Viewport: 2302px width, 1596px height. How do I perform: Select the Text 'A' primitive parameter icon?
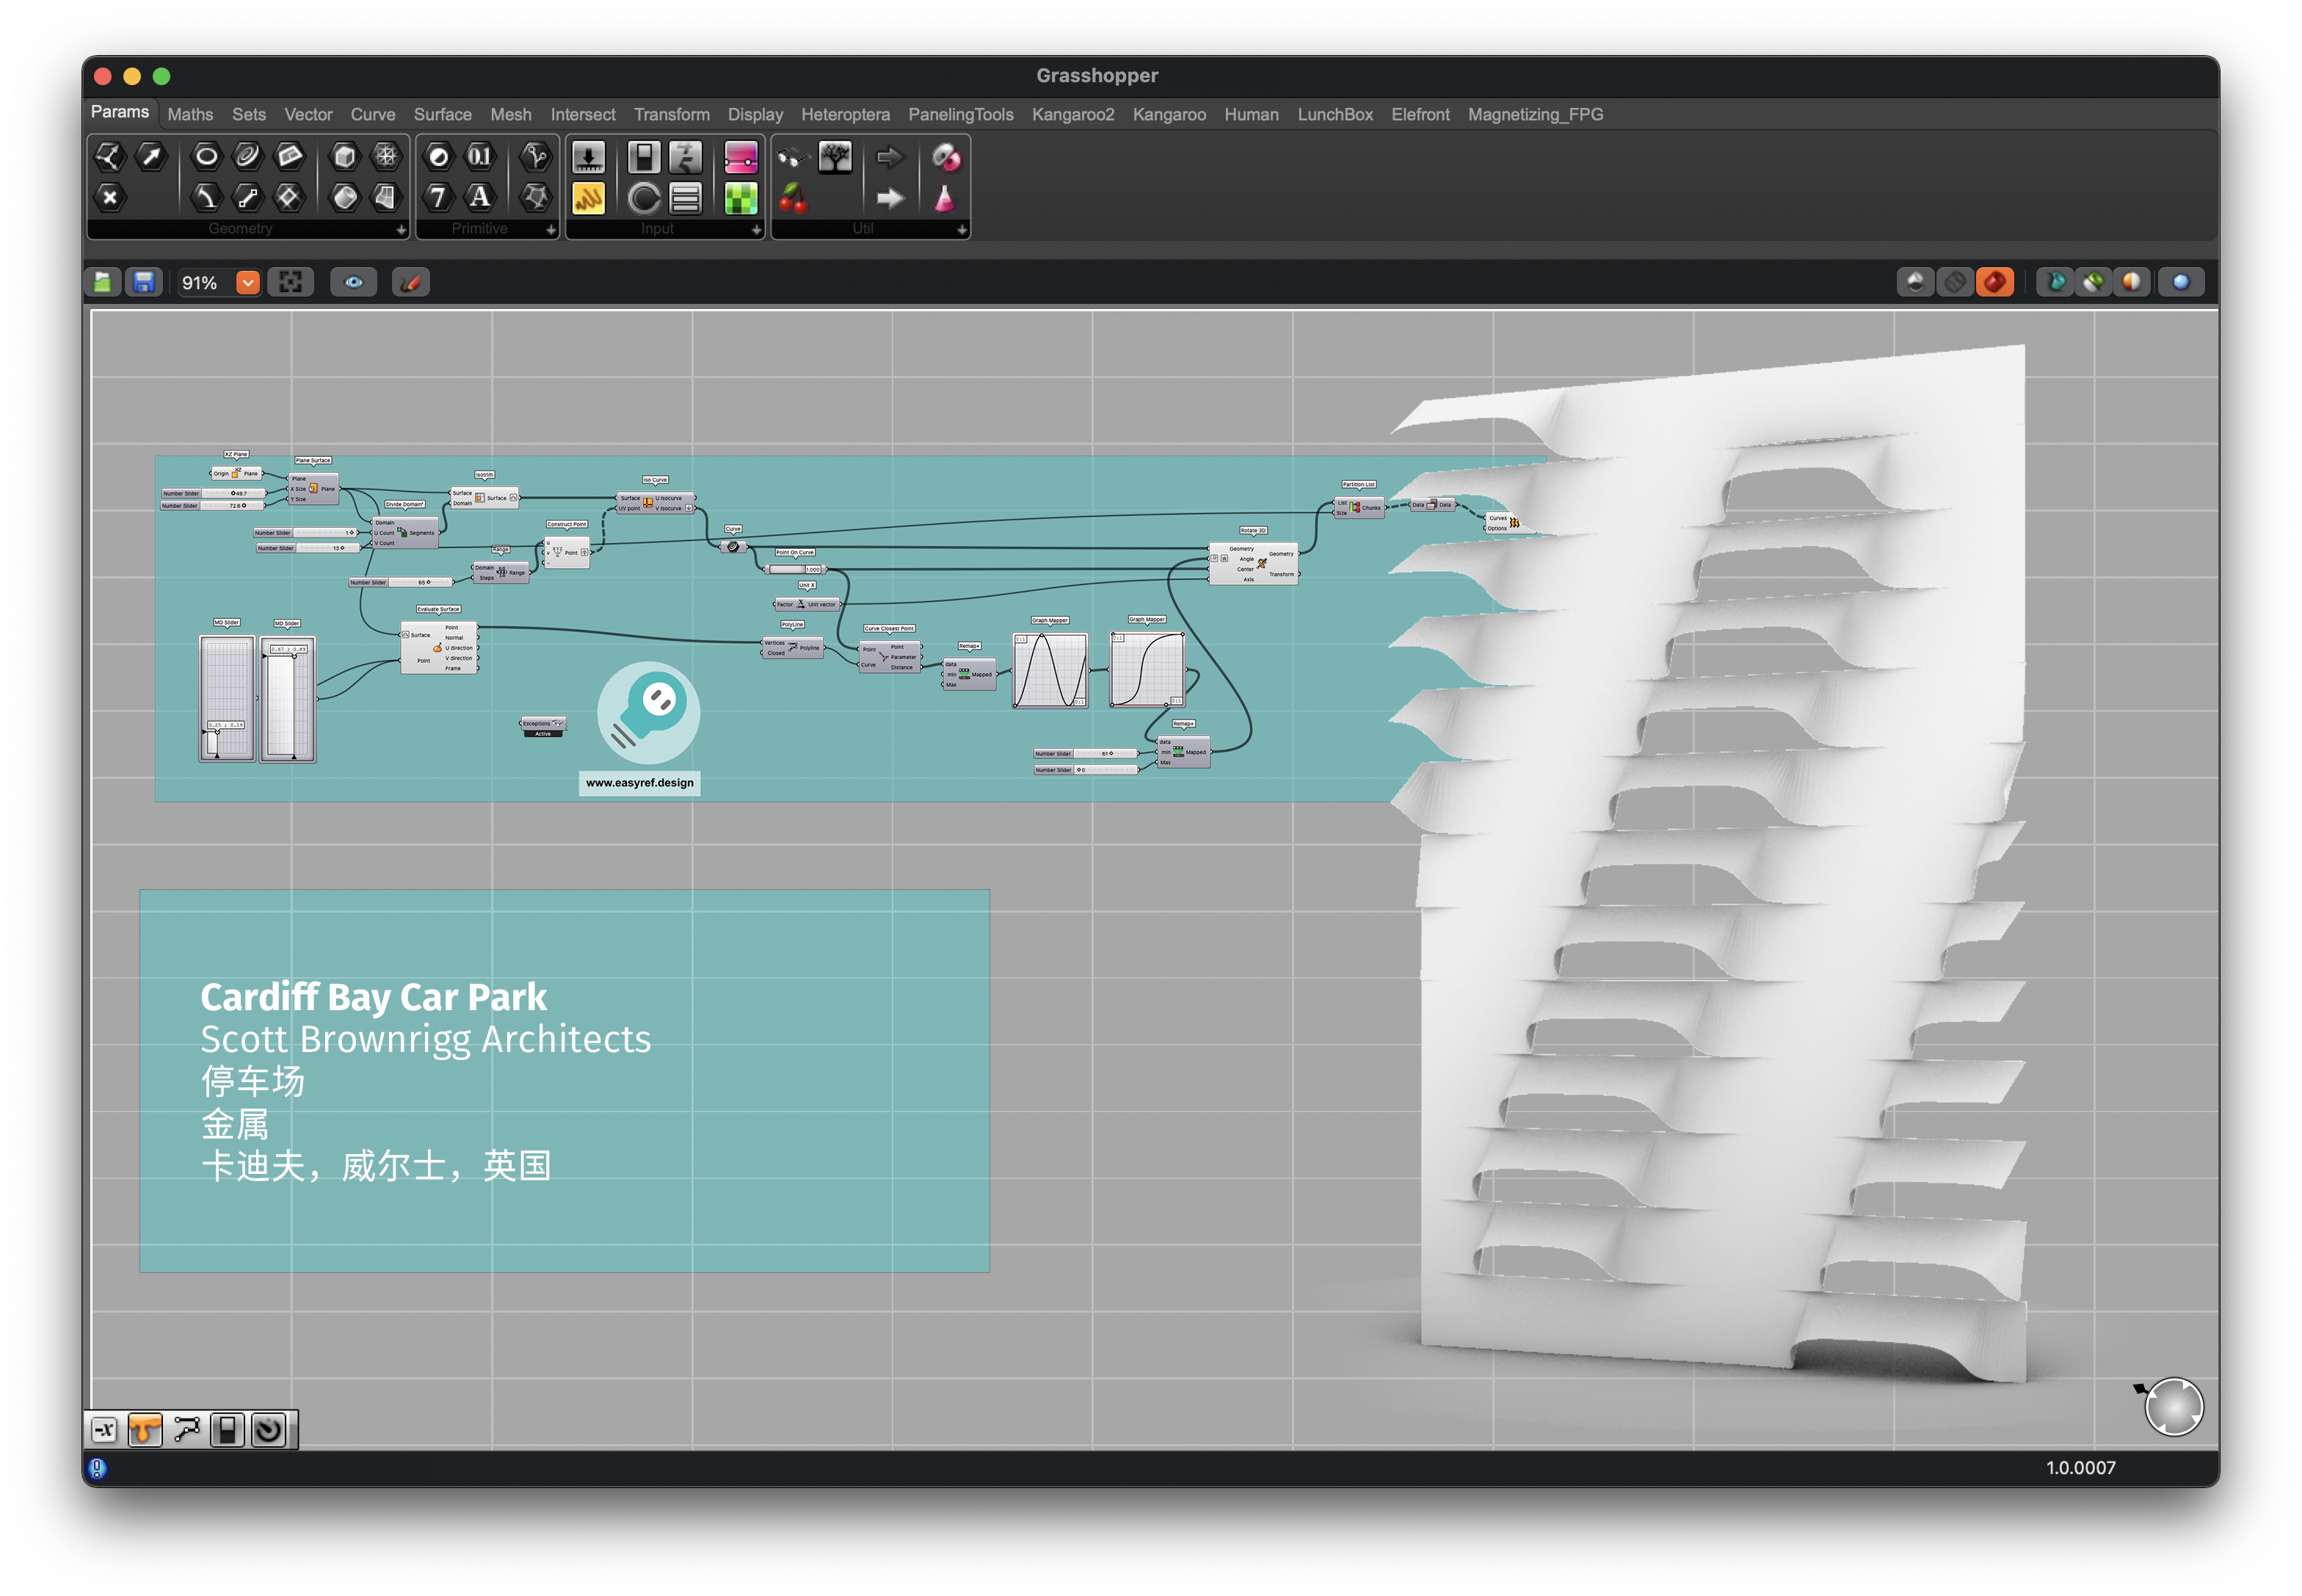(x=480, y=198)
